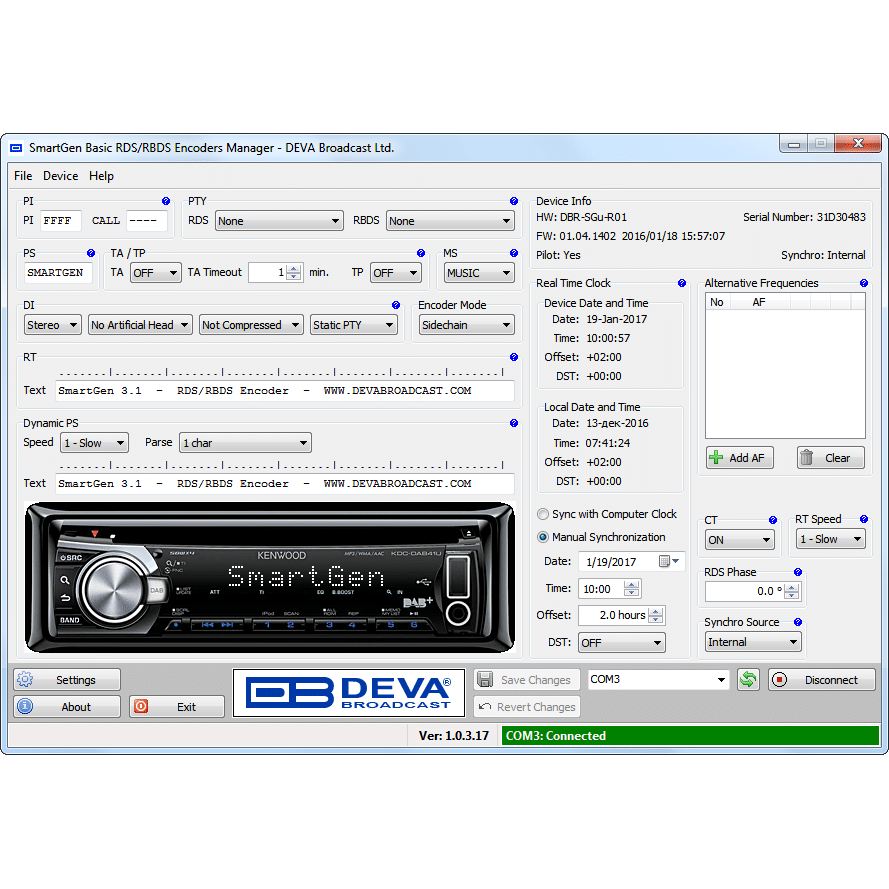Click the About button
The image size is (889, 889).
(x=67, y=706)
